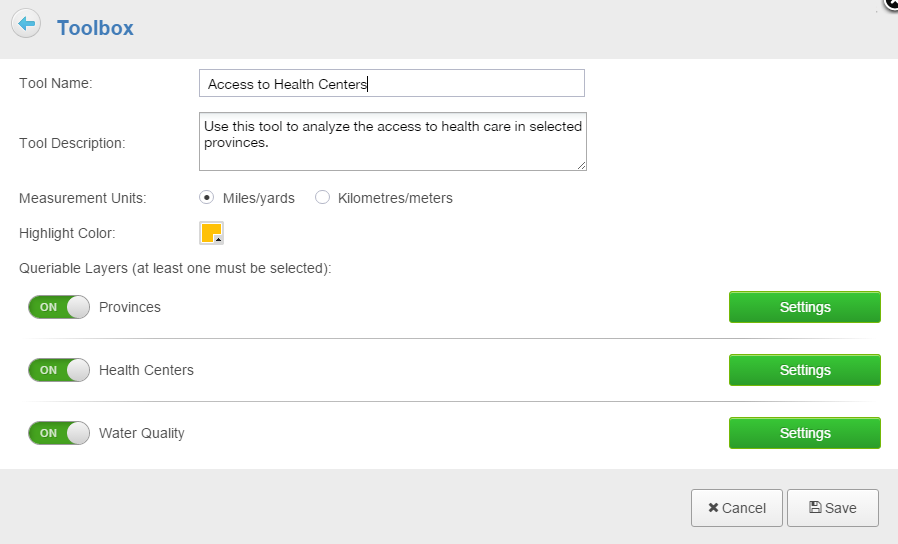This screenshot has width=898, height=544.
Task: Toggle the Provinces layer switch off
Action: [59, 307]
